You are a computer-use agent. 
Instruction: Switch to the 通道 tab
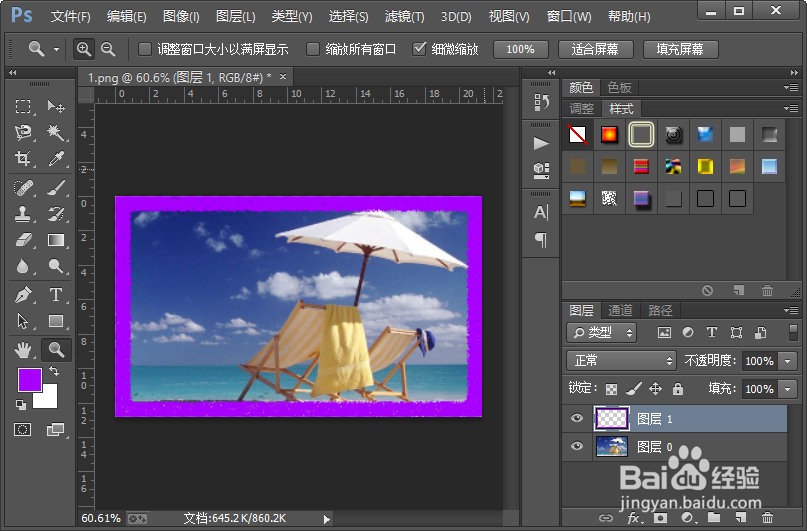(x=620, y=310)
